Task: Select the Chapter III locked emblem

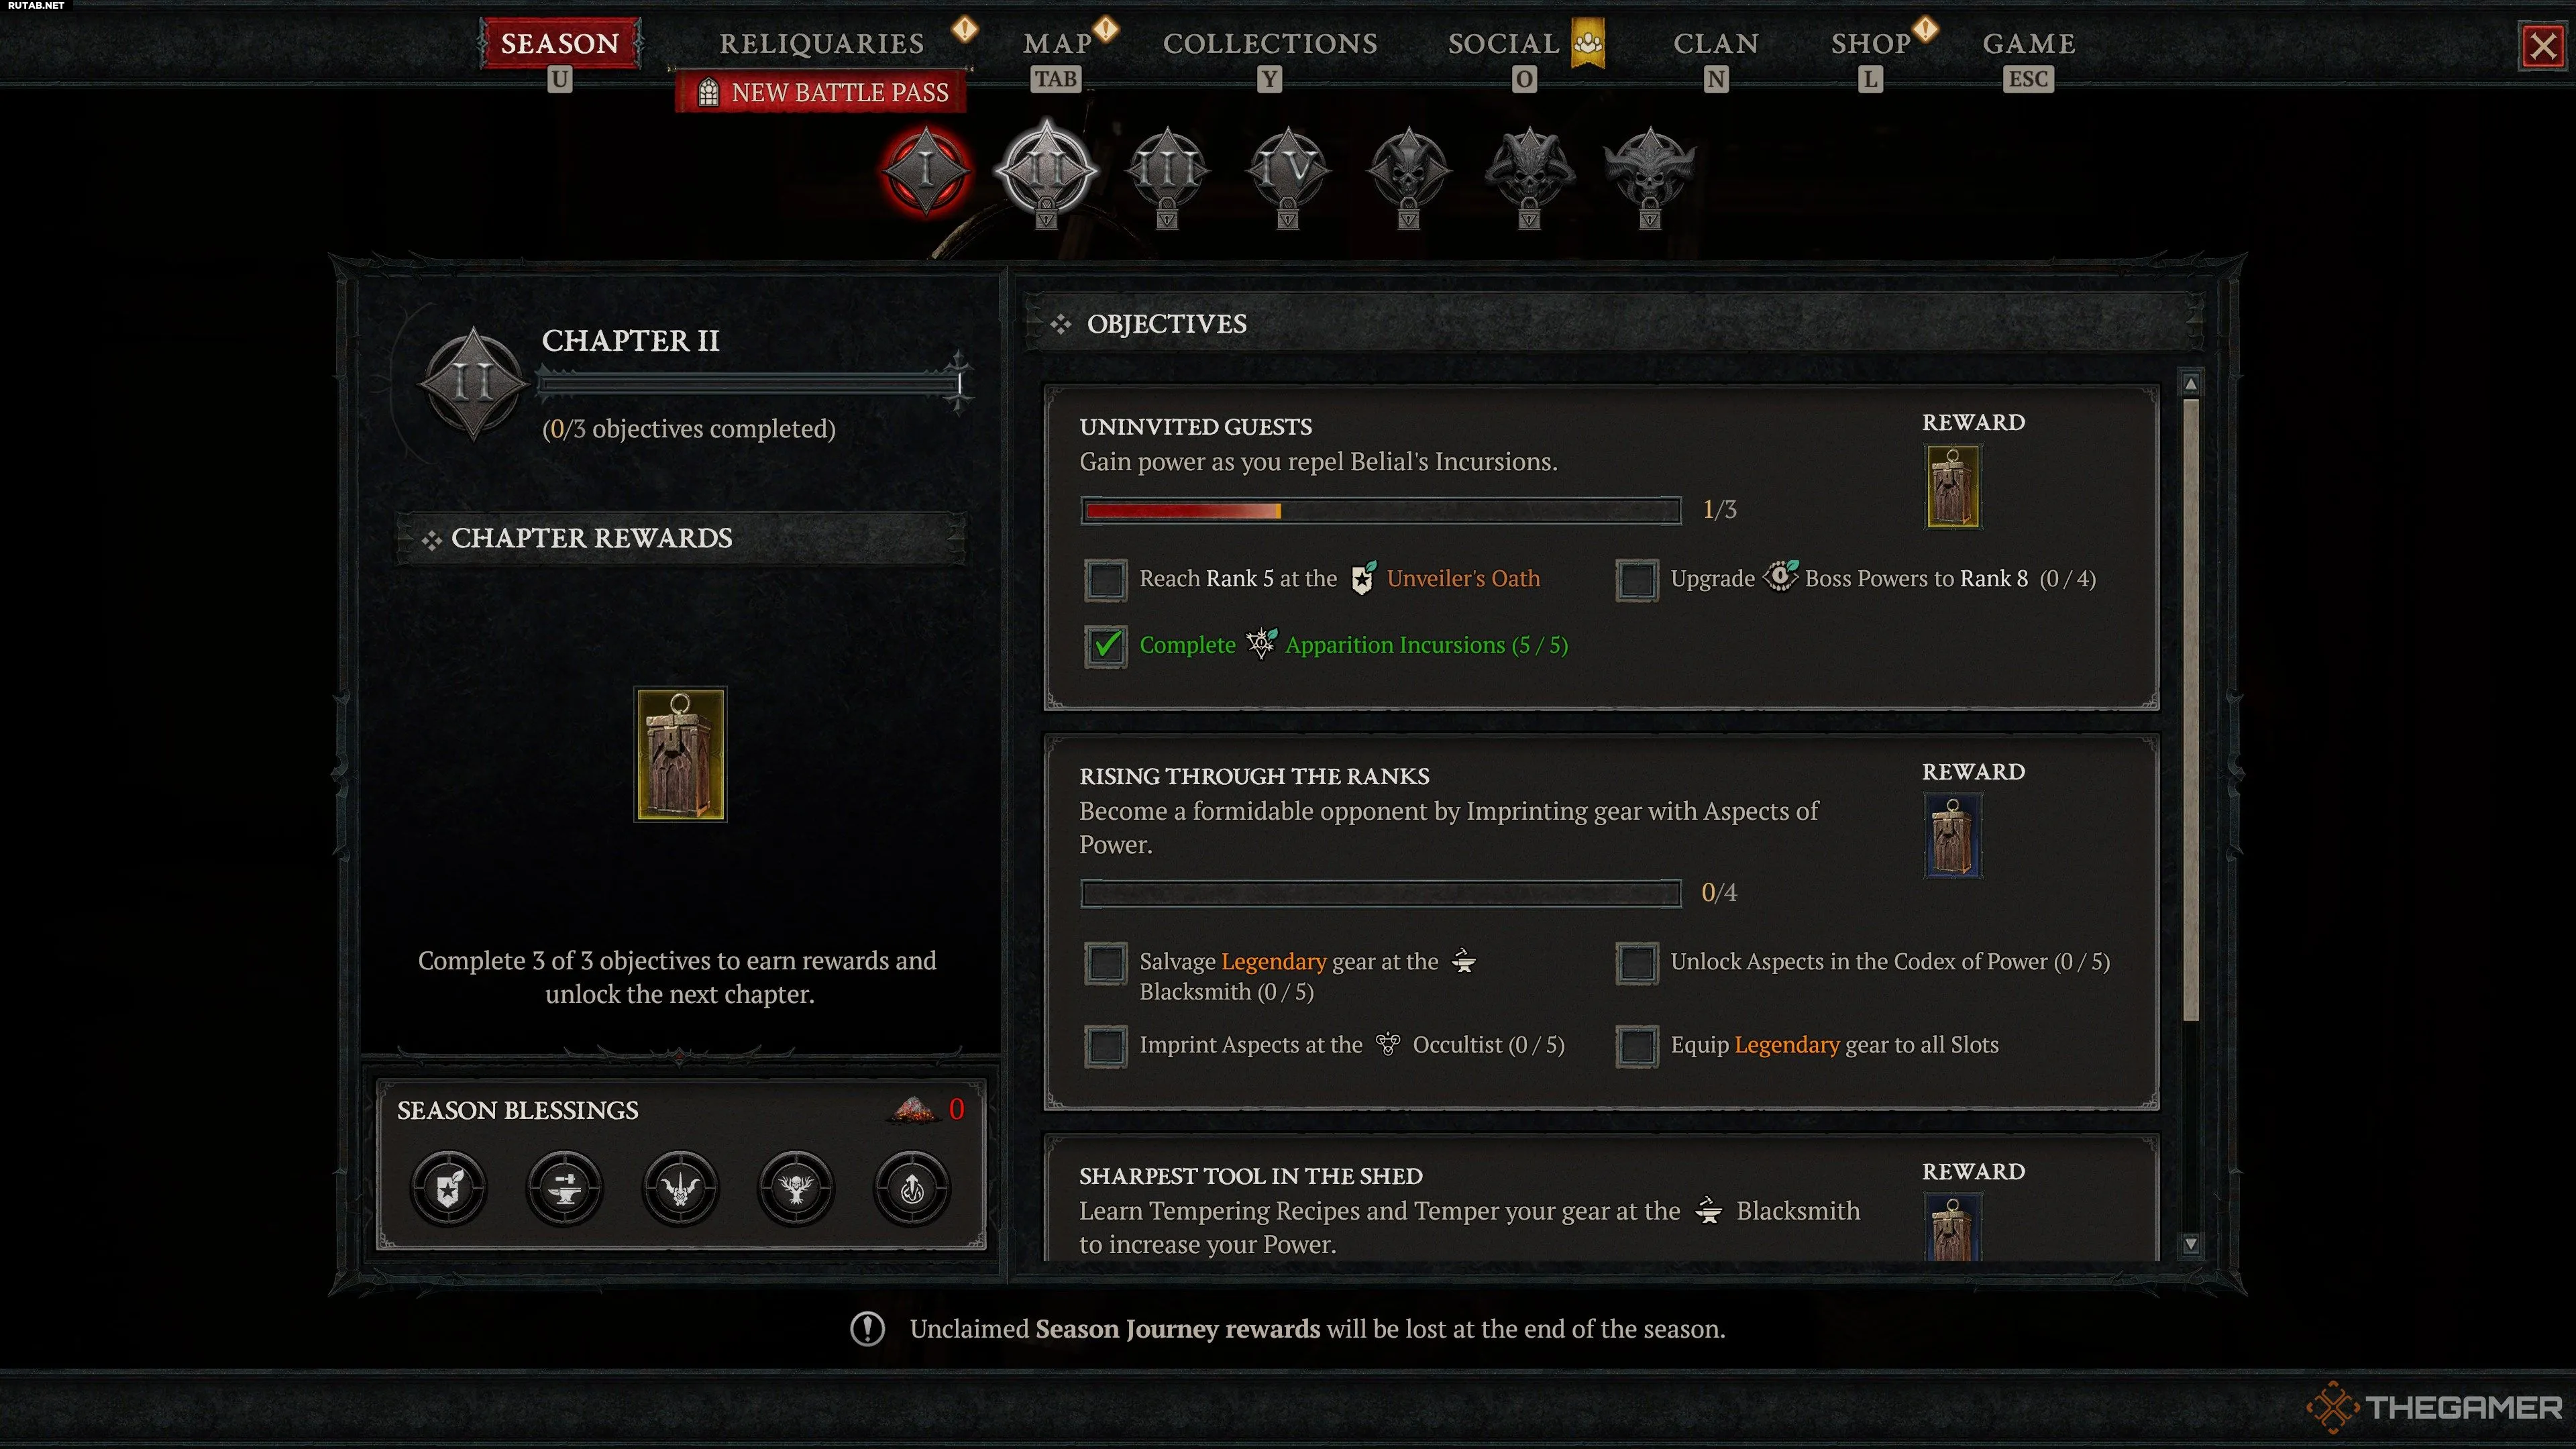Action: pos(1167,172)
